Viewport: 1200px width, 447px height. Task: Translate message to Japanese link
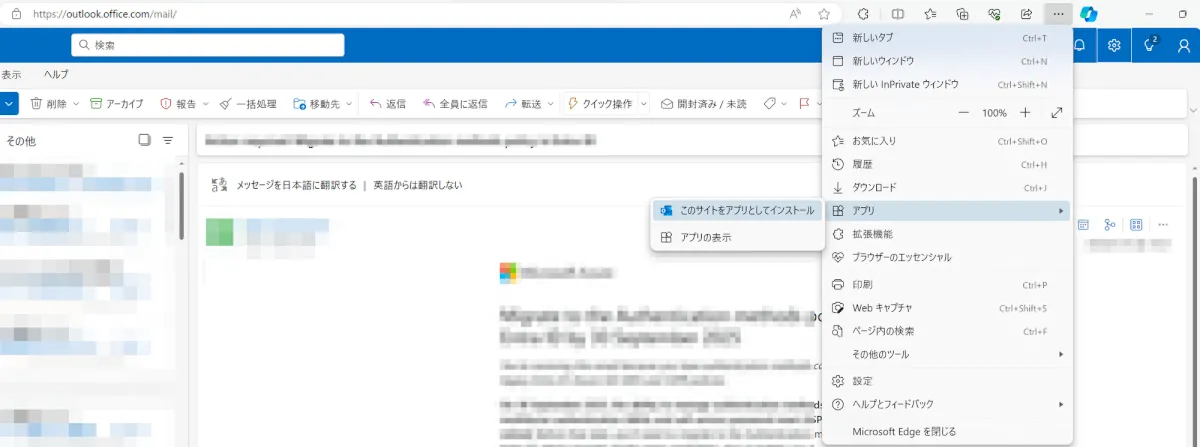296,185
